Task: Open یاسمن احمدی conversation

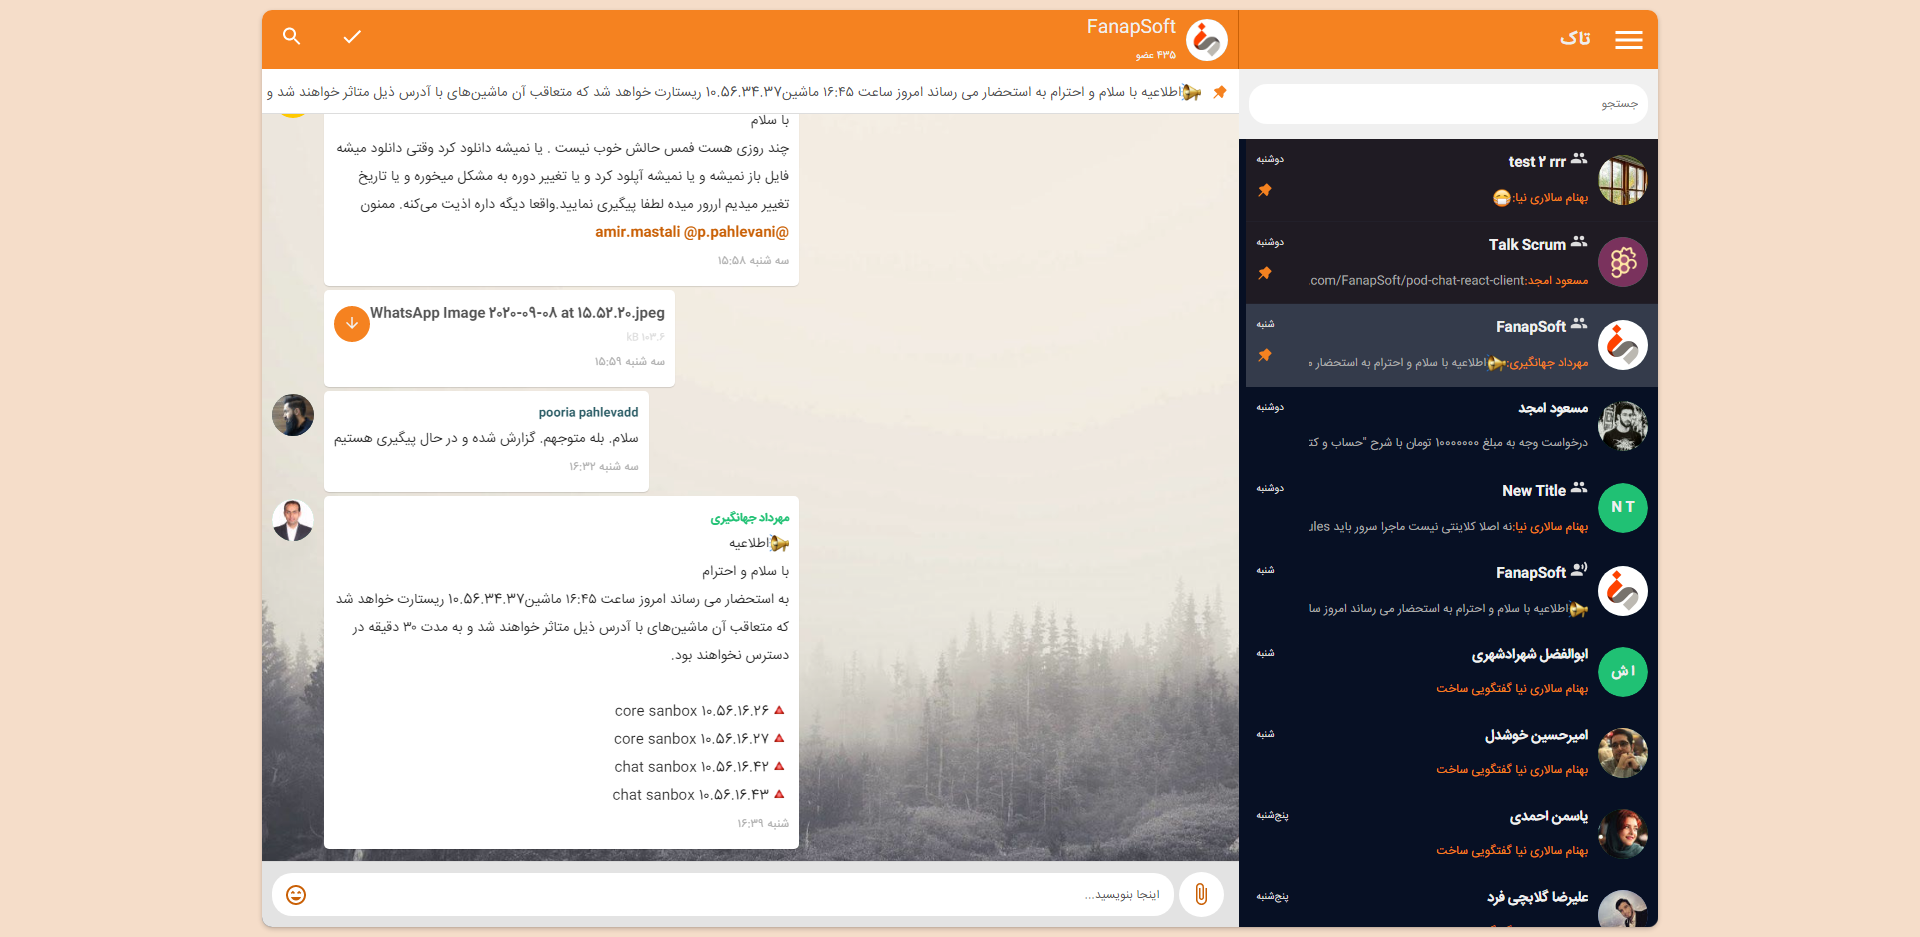Action: [x=1451, y=835]
